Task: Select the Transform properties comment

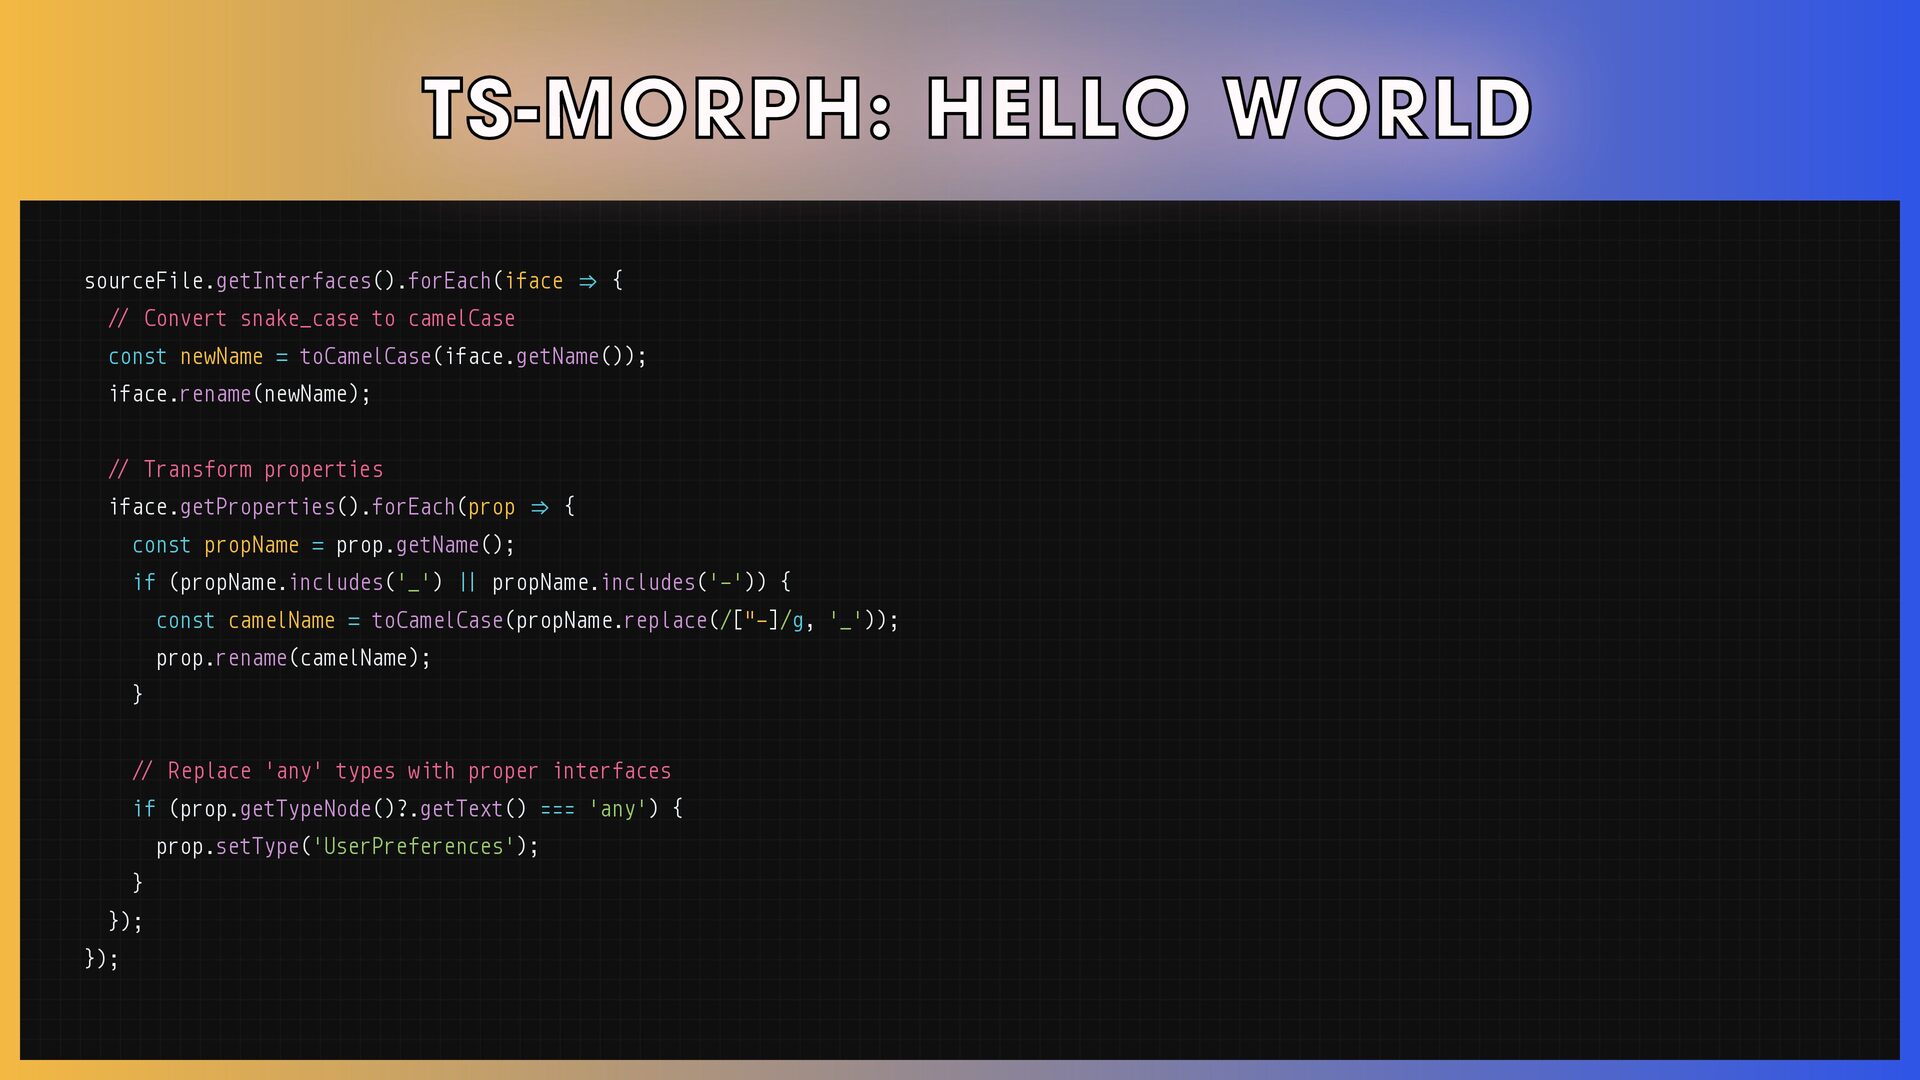Action: click(246, 470)
